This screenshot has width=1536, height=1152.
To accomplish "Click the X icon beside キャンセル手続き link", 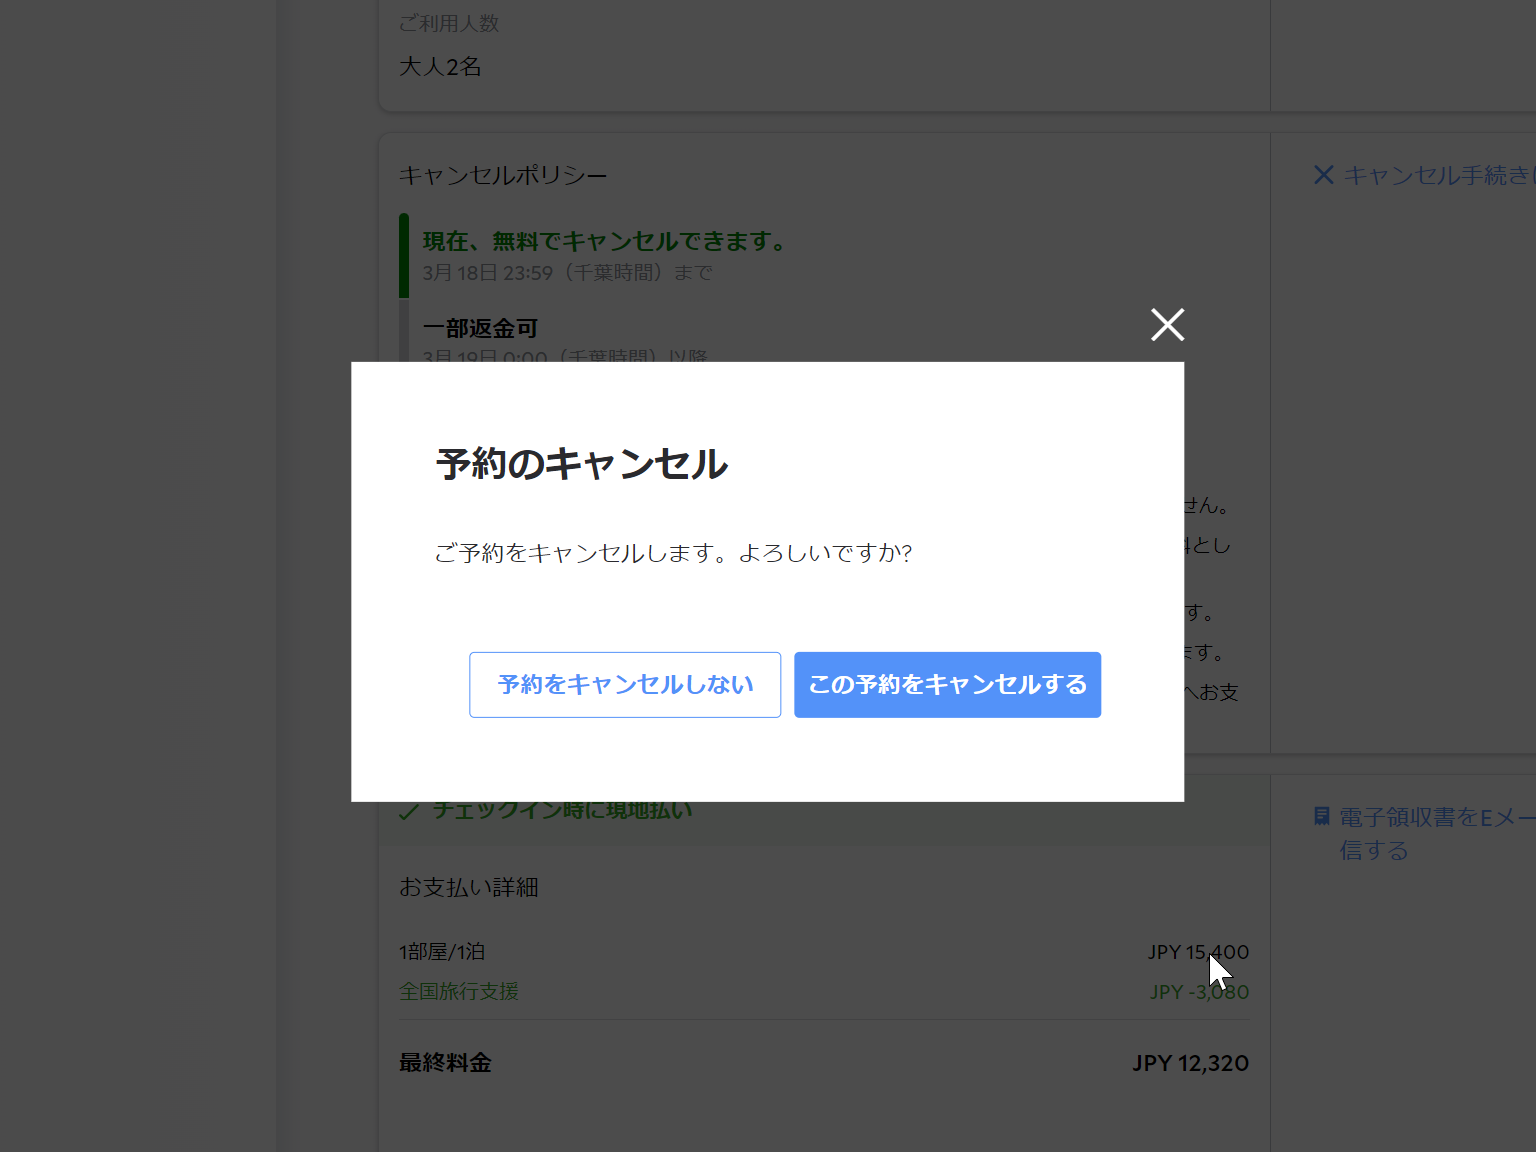I will [x=1322, y=175].
